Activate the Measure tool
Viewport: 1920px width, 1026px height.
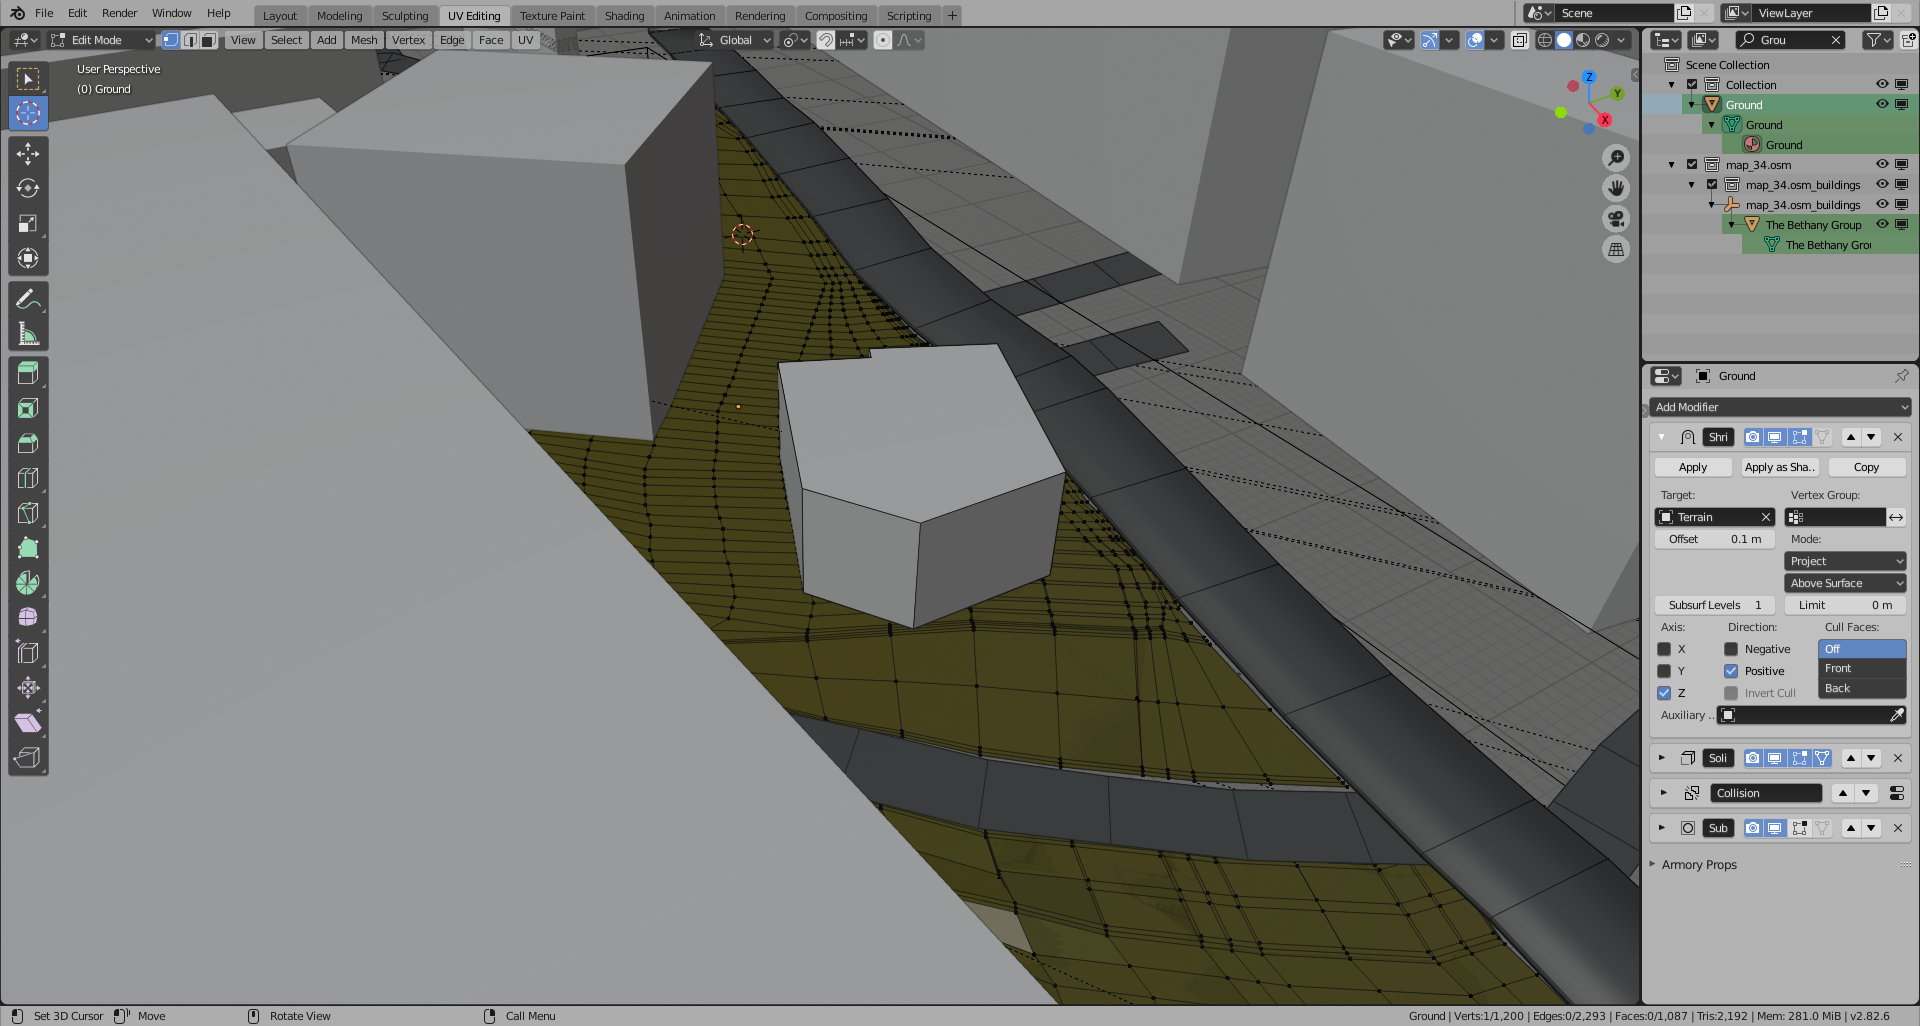point(28,335)
